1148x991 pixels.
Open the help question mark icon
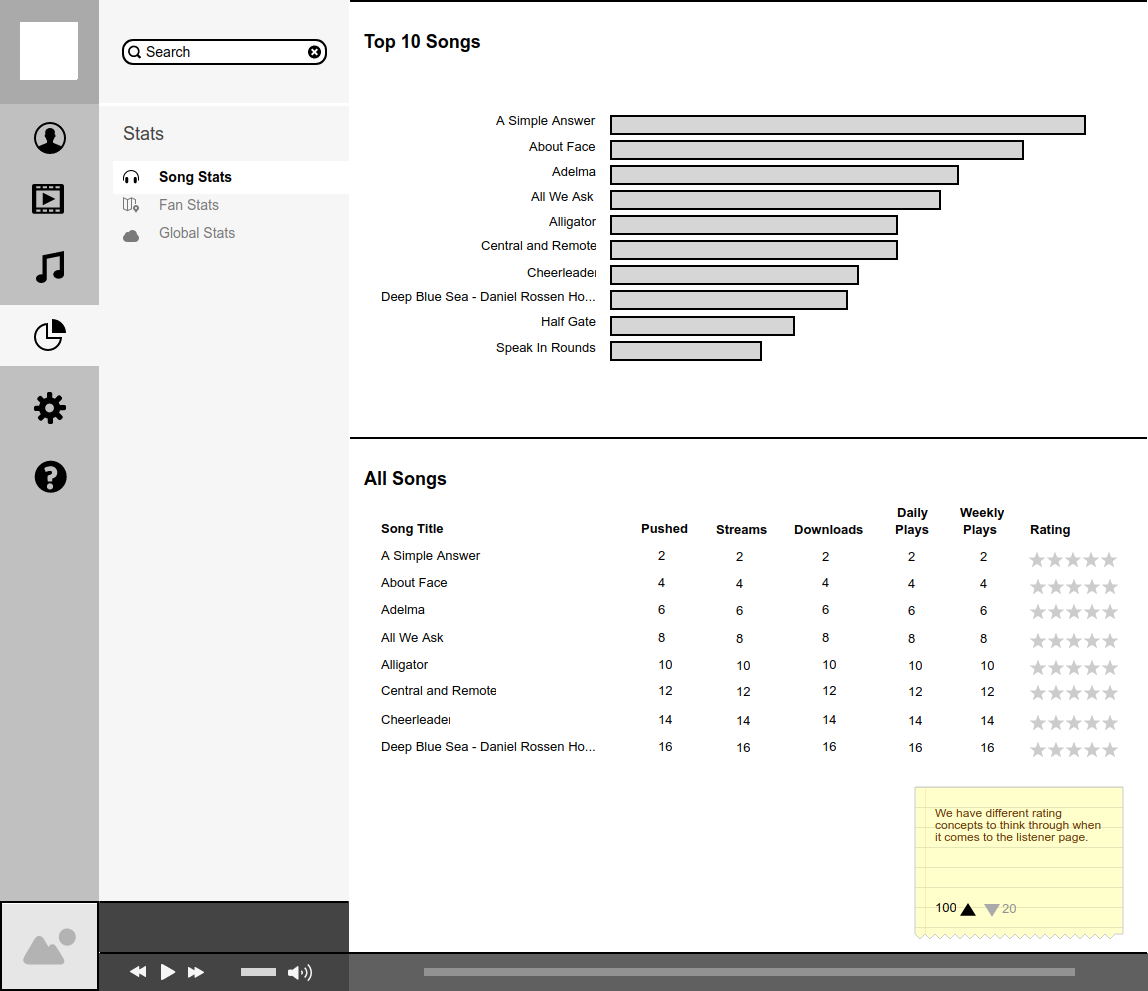tap(51, 477)
